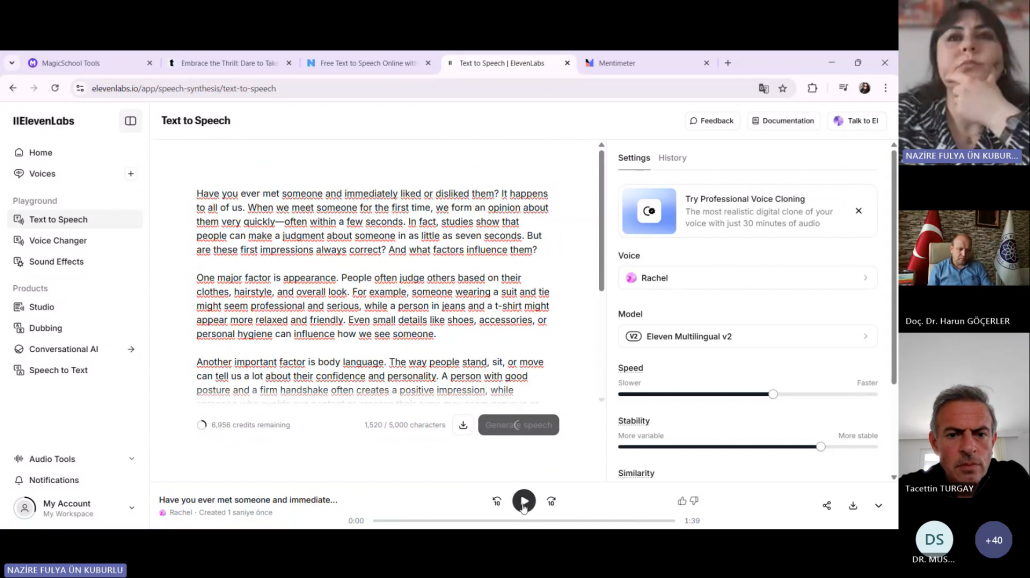Click the thumbs down icon

tap(694, 501)
